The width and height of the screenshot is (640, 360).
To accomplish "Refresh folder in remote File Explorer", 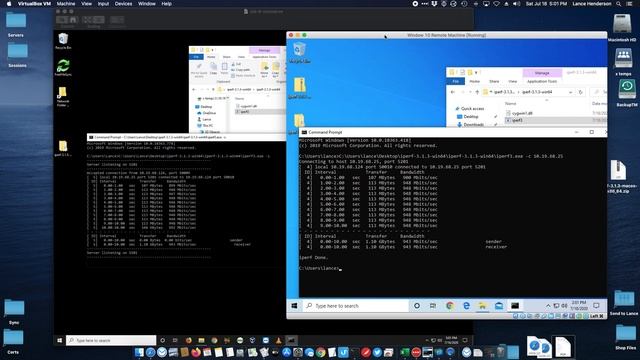I will tap(580, 92).
